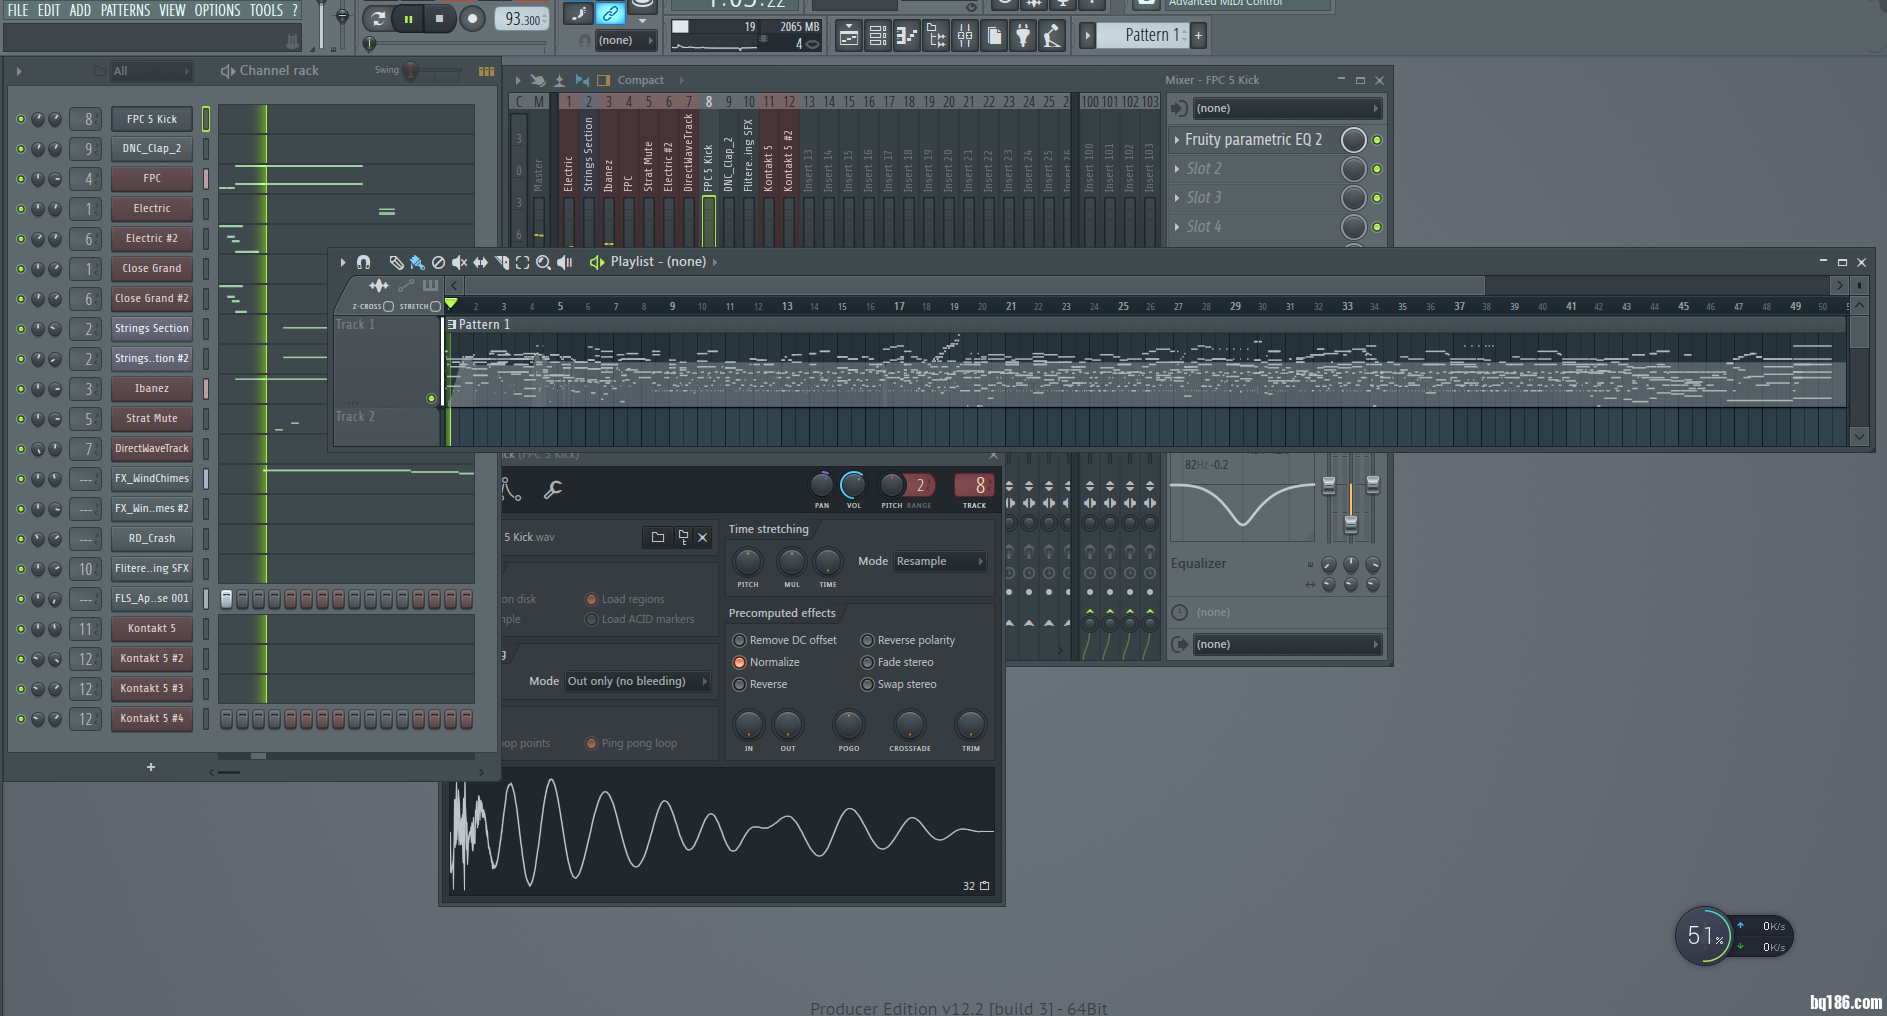Viewport: 1887px width, 1016px height.
Task: Mute the FPC 5 Kick channel LED
Action: click(20, 119)
